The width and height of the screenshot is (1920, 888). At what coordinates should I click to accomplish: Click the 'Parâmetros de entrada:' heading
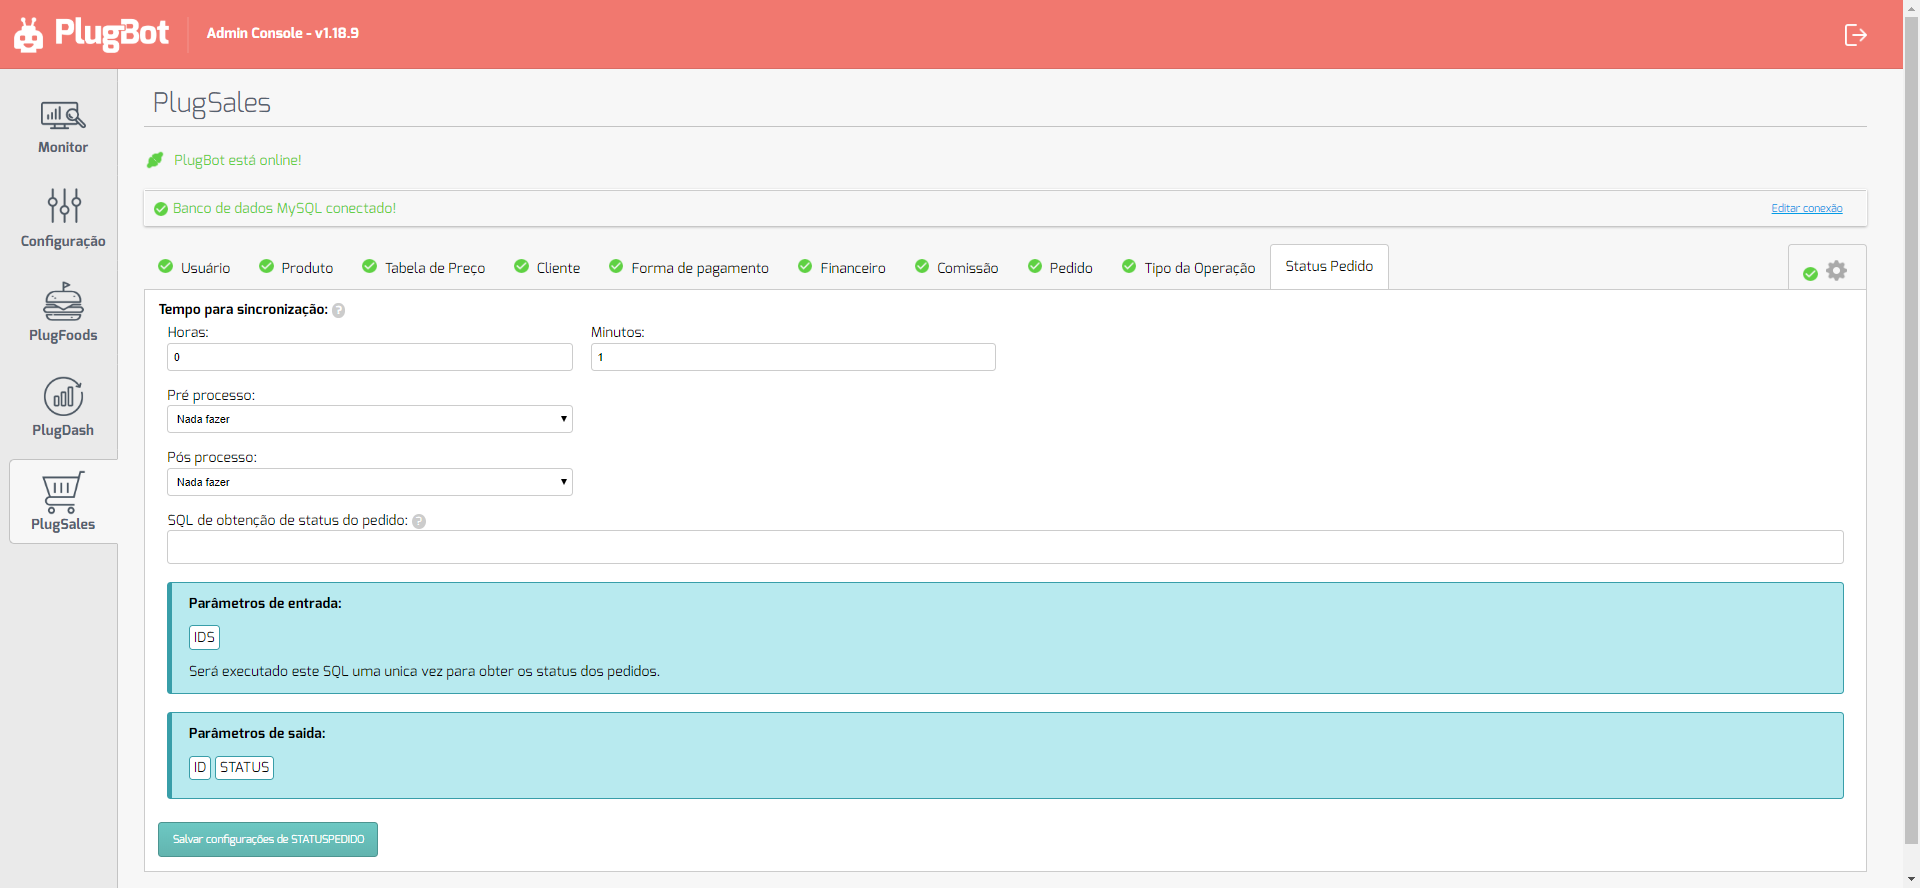(x=265, y=603)
